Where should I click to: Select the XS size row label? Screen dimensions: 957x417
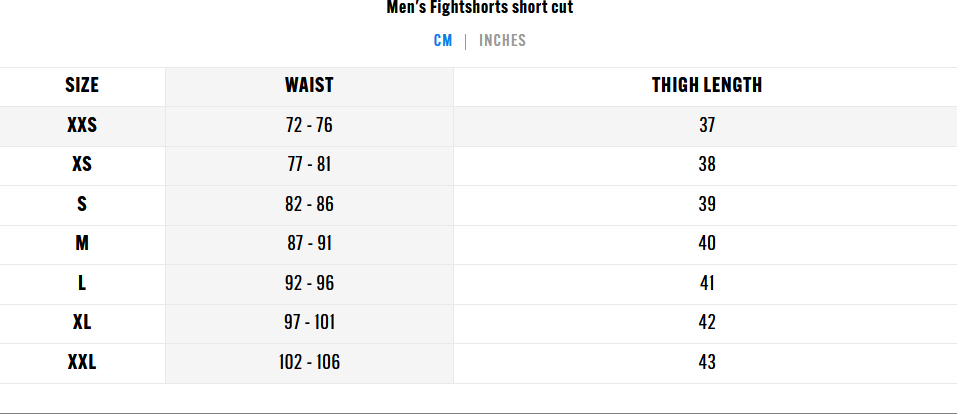pos(82,164)
